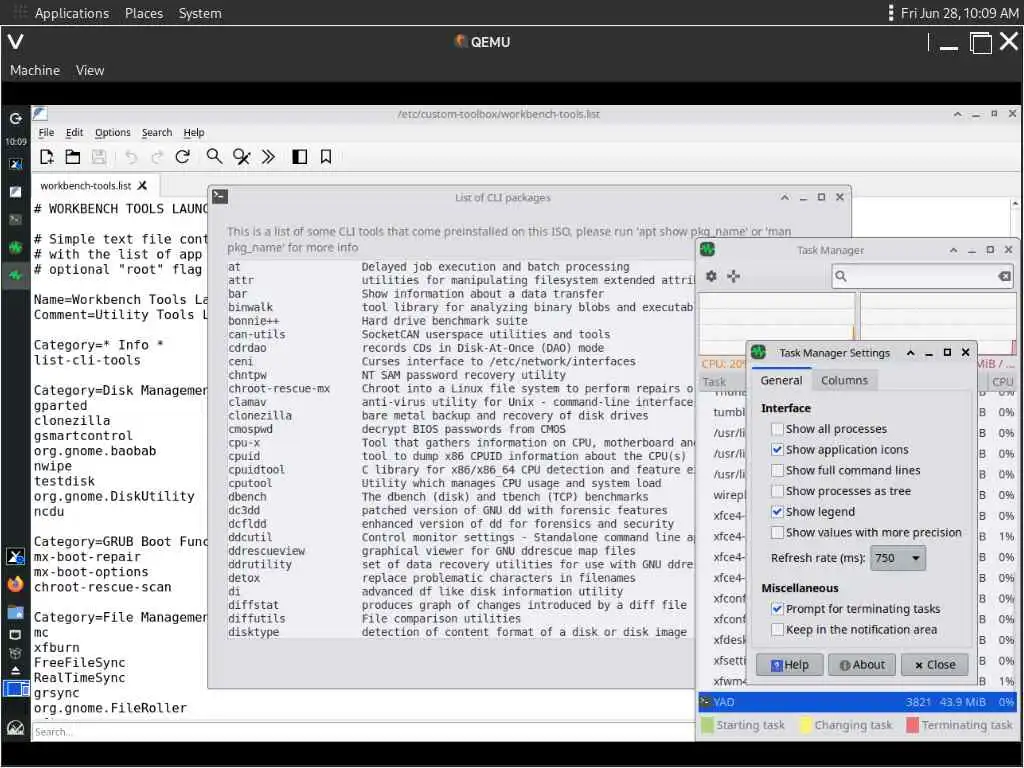Close the Task Manager Settings dialog

[x=935, y=665]
